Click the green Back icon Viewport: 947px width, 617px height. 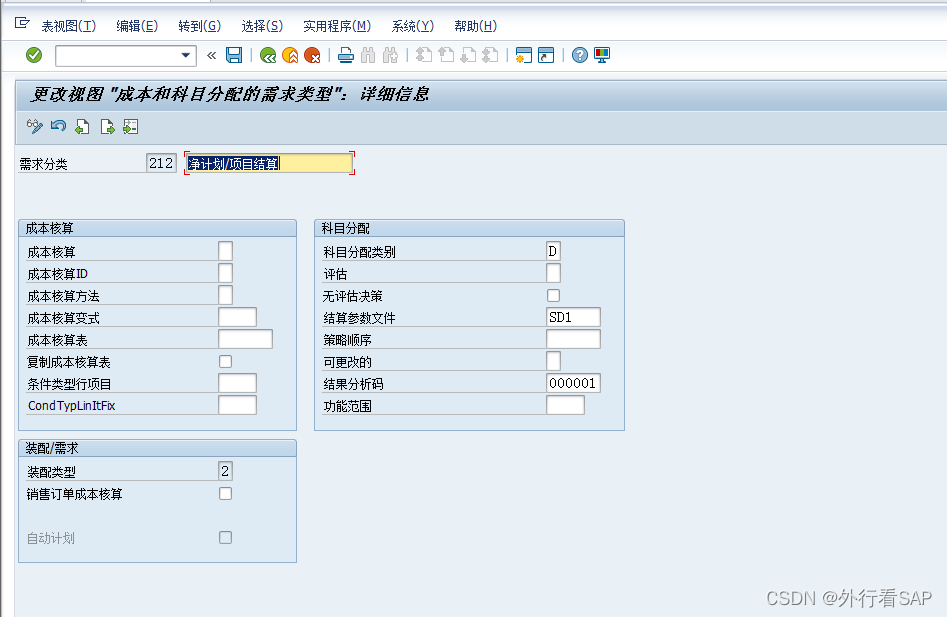pyautogui.click(x=268, y=56)
